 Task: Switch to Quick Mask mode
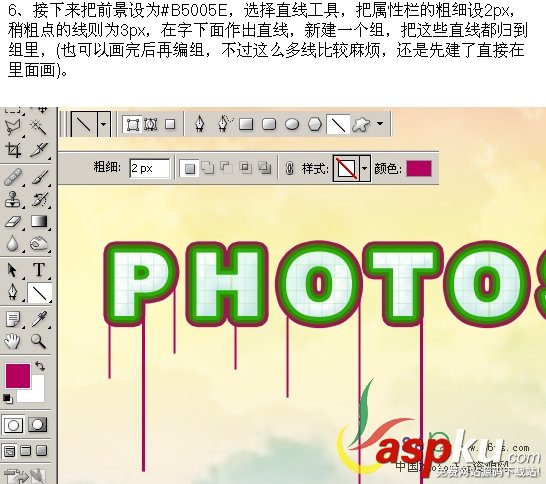click(x=38, y=425)
